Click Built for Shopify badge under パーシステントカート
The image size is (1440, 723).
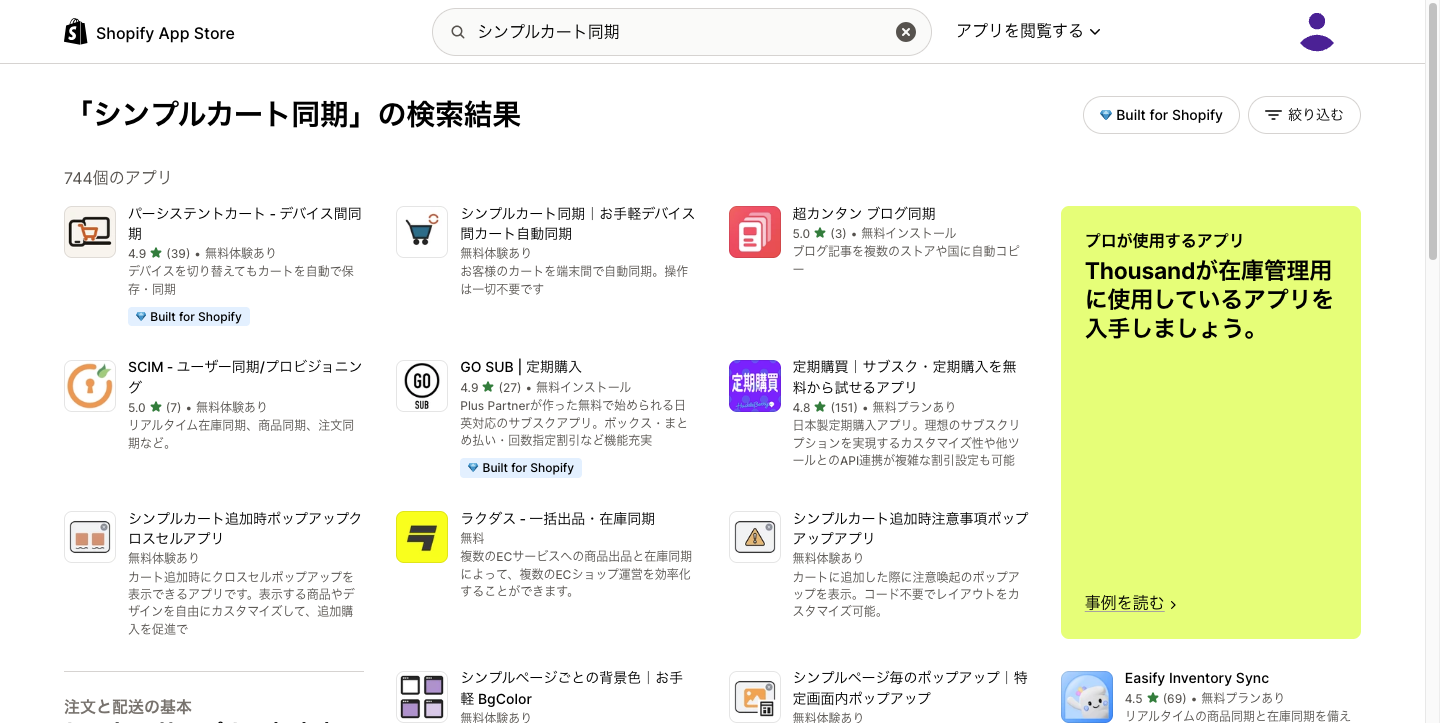point(188,316)
